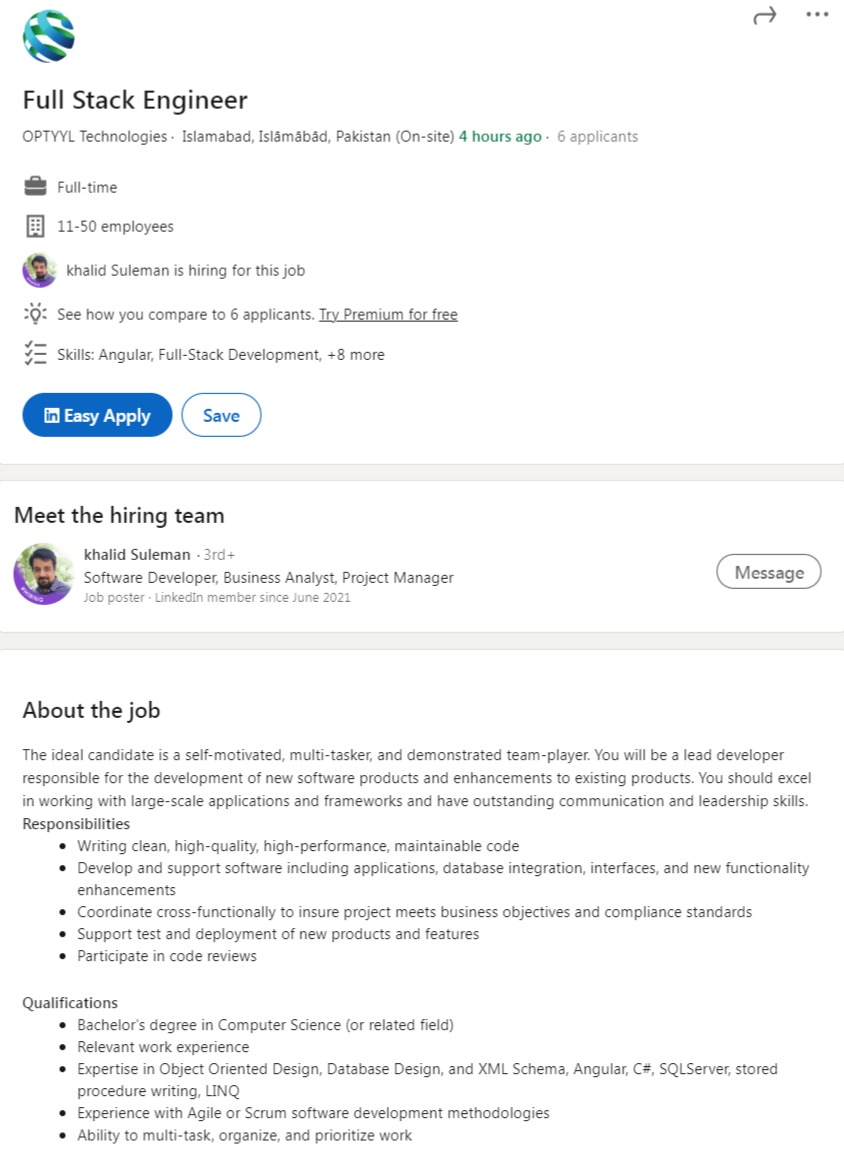Click the lightbulb applicant insights icon
Viewport: 844px width, 1163px height.
(x=35, y=314)
